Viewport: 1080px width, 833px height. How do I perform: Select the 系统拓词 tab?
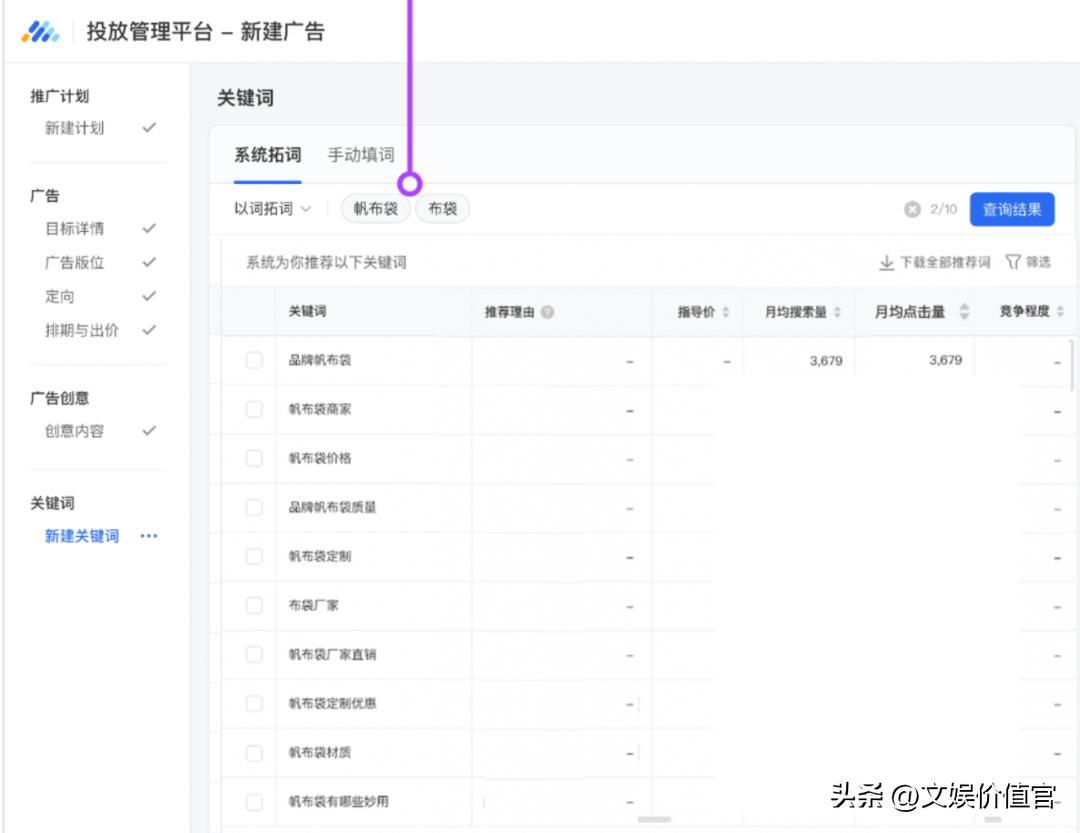[266, 155]
